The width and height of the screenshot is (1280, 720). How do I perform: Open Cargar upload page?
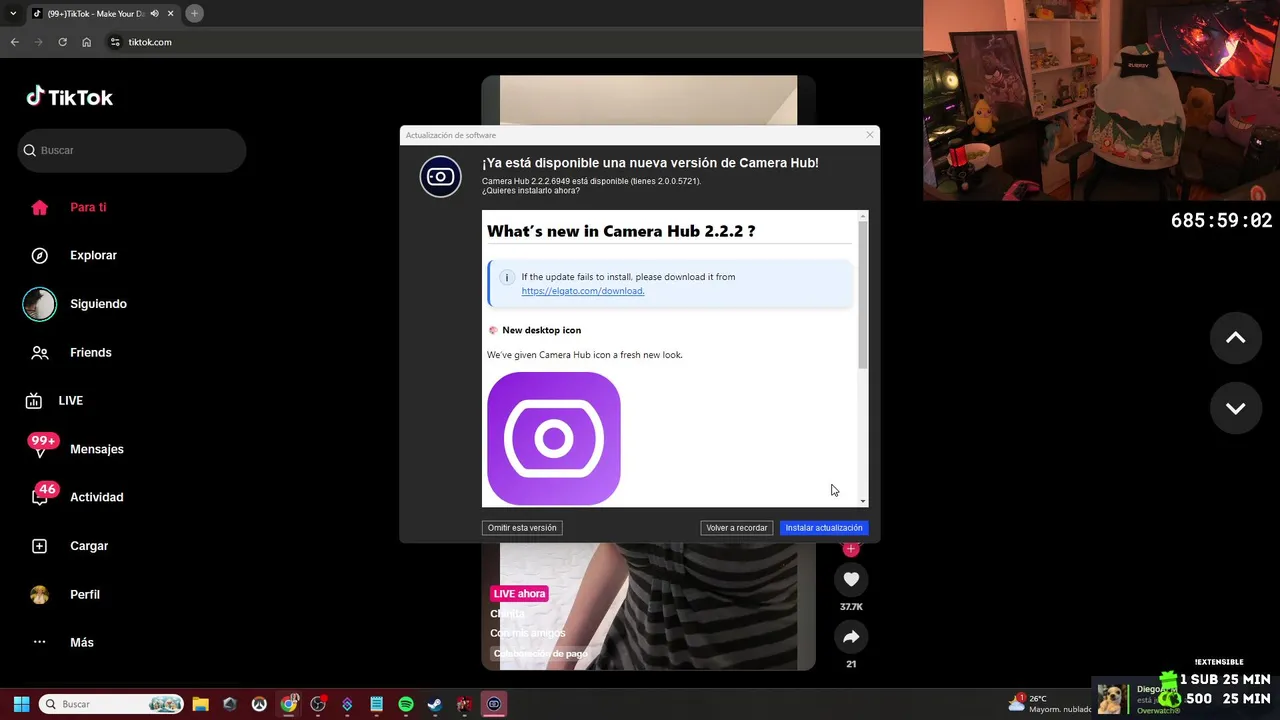[x=89, y=546]
